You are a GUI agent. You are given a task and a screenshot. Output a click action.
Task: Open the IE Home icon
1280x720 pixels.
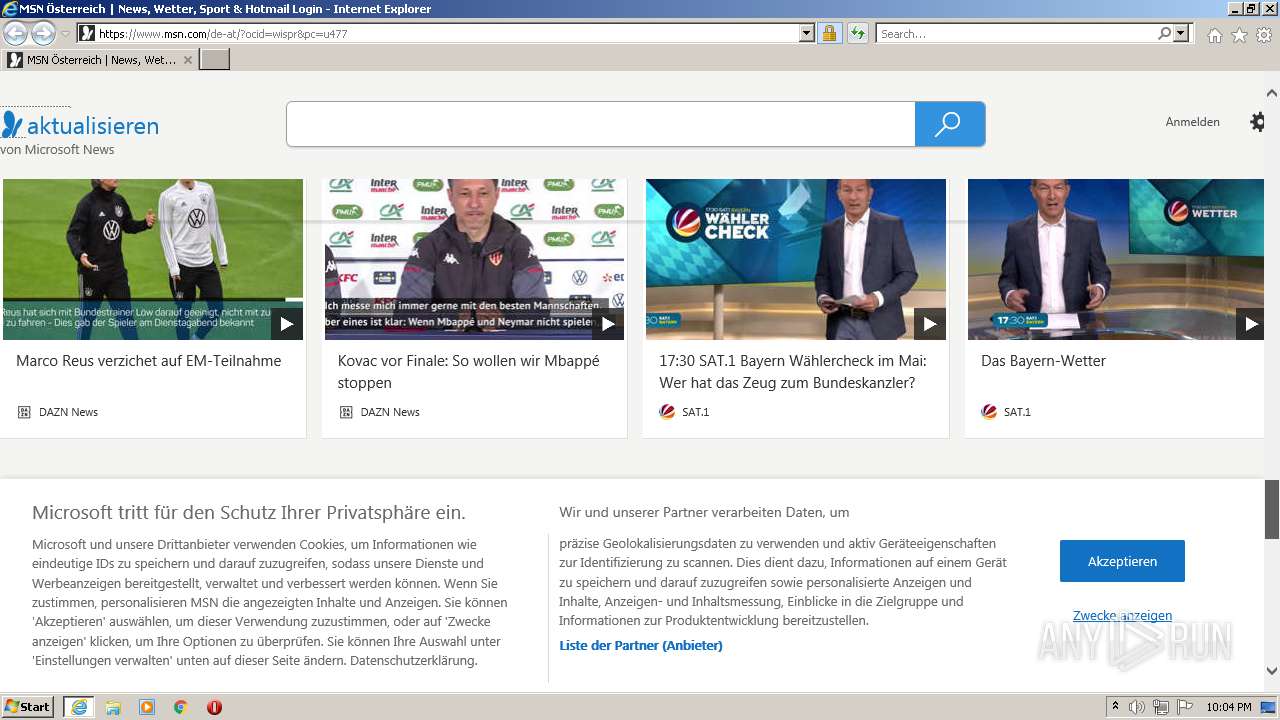(1214, 35)
